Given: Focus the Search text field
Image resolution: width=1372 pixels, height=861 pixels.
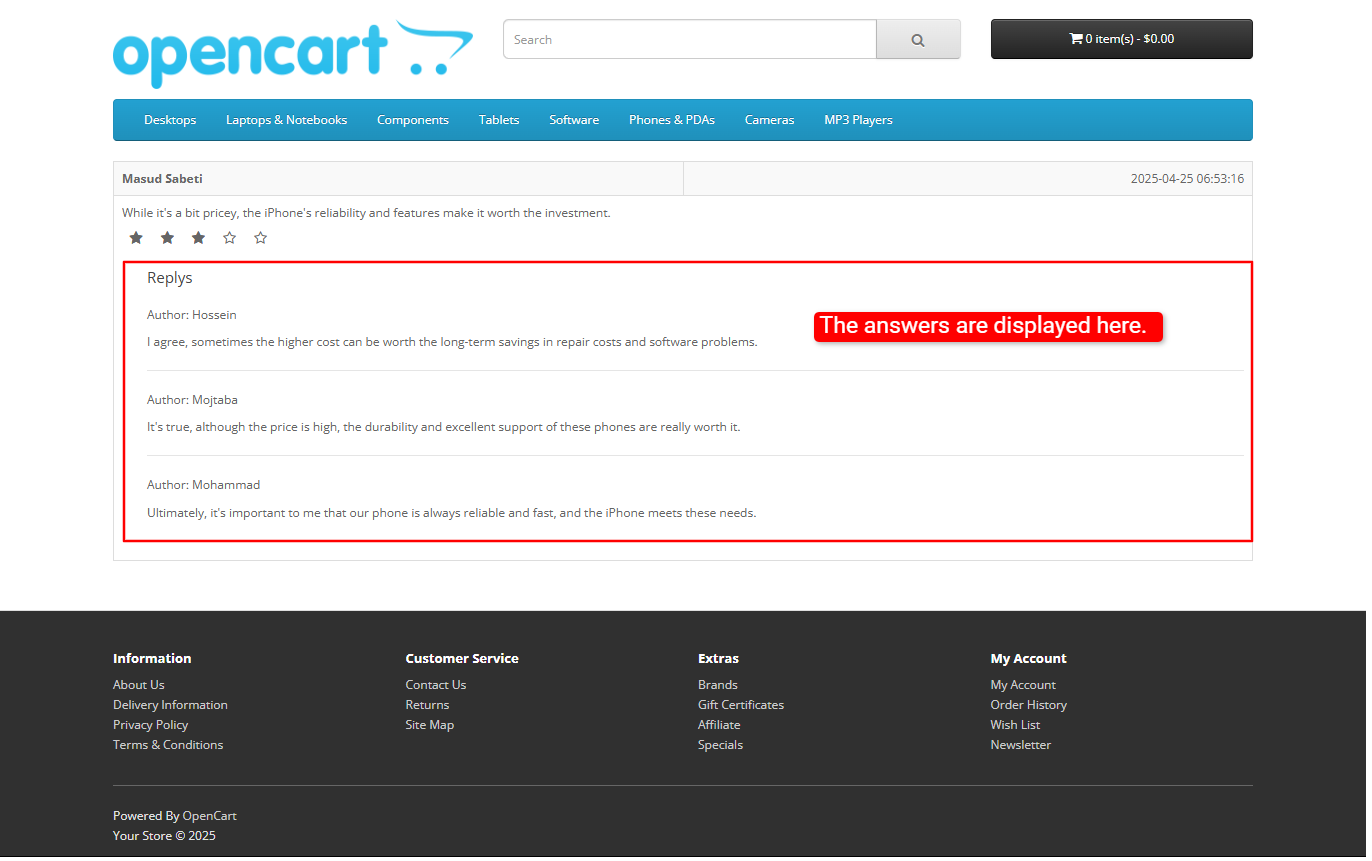Looking at the screenshot, I should point(692,40).
